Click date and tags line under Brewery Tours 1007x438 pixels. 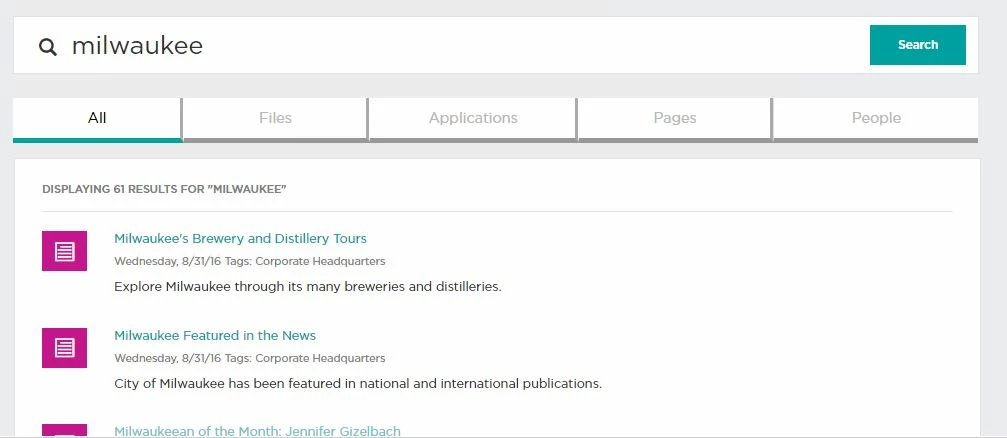click(250, 261)
